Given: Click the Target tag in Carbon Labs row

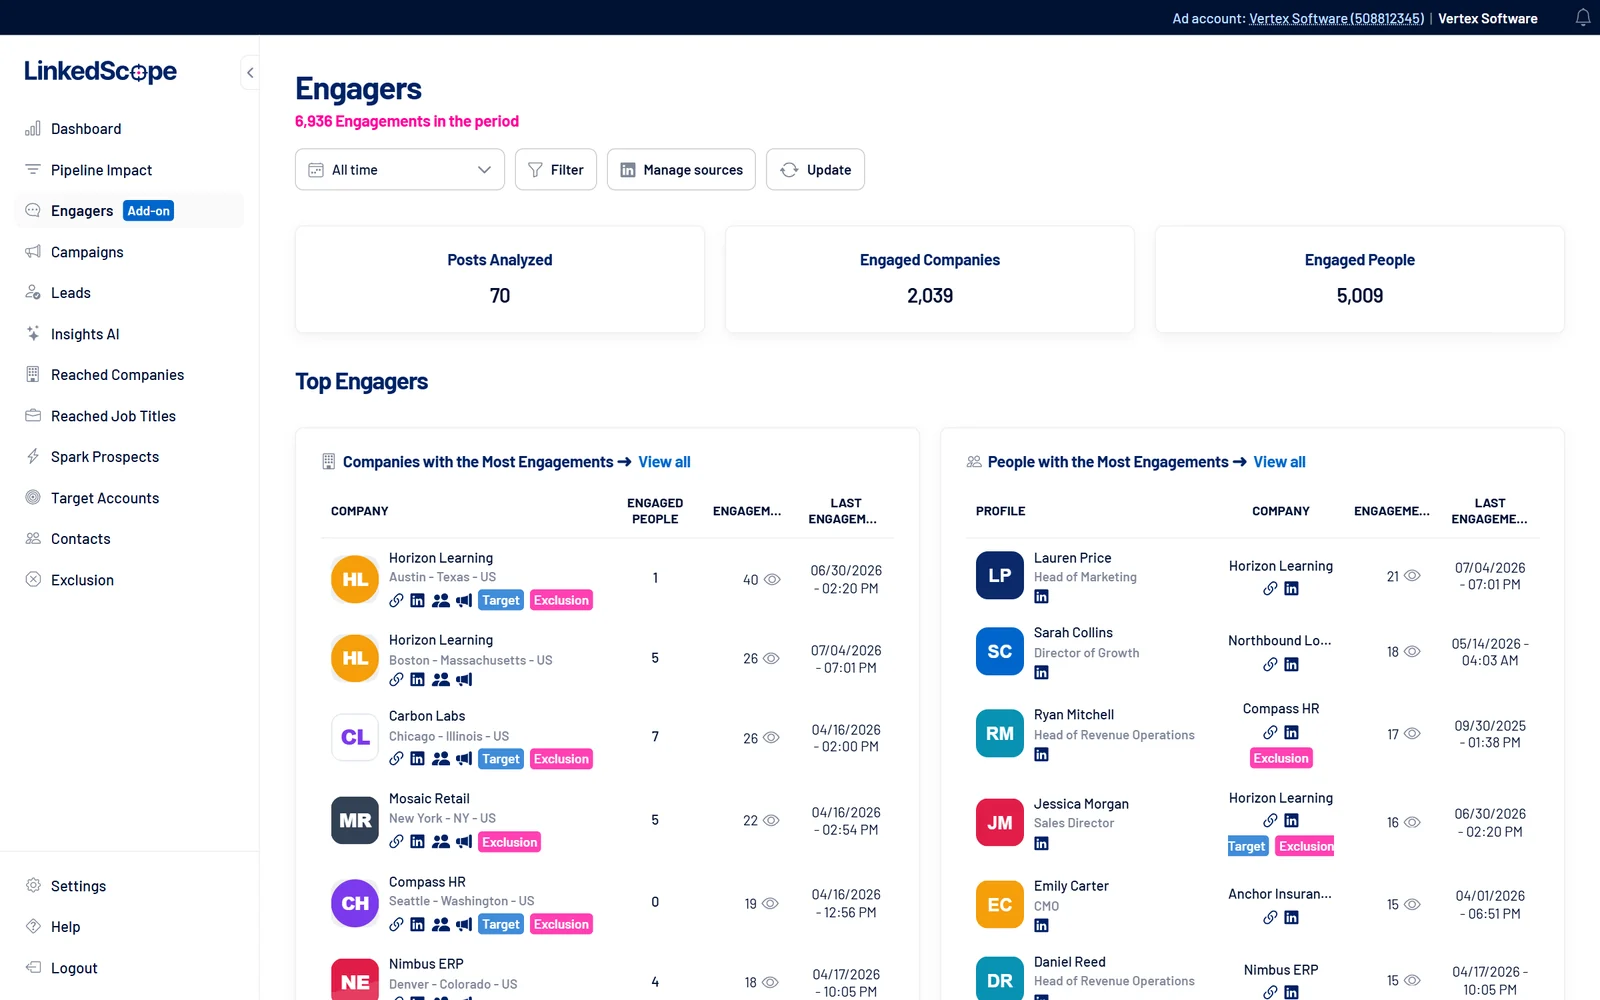Looking at the screenshot, I should 501,759.
